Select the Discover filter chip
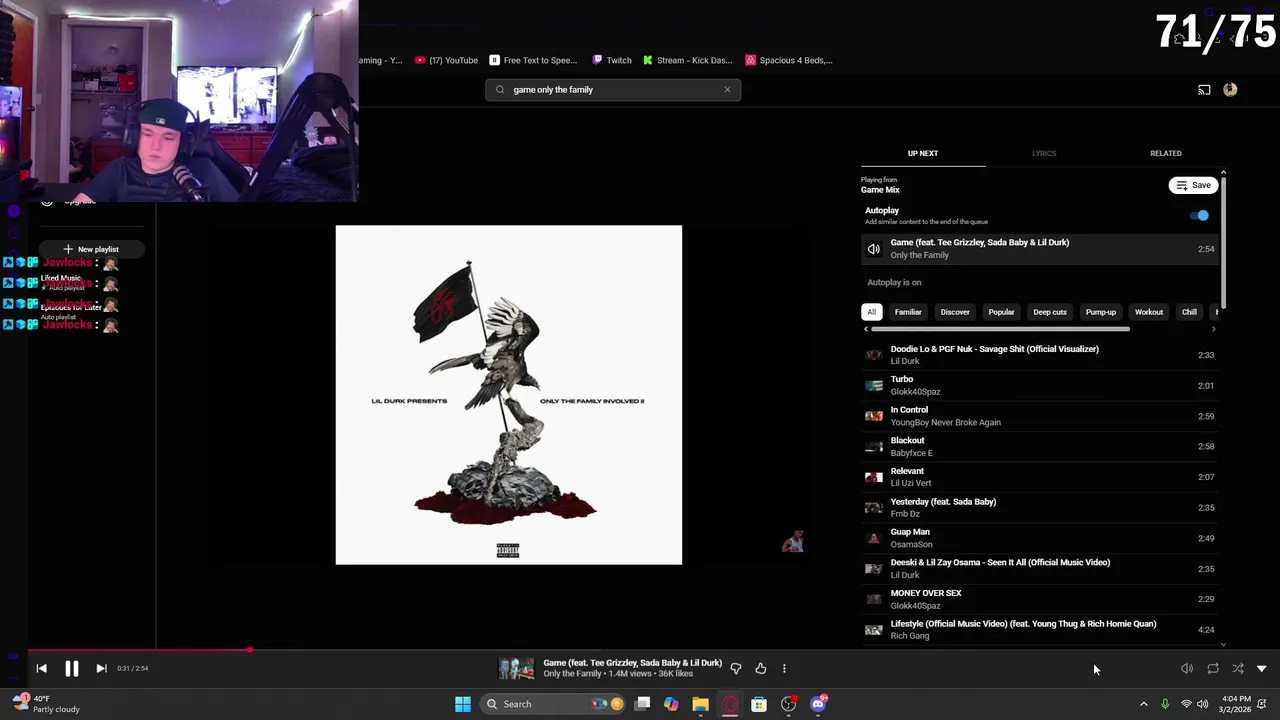 [955, 312]
